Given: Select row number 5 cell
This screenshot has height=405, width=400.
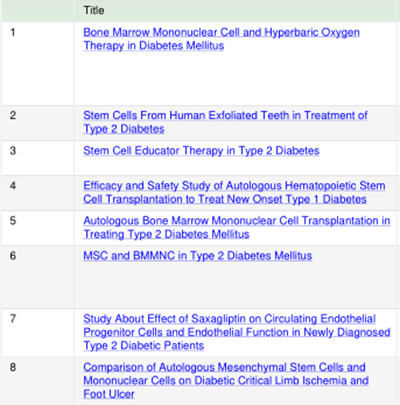Looking at the screenshot, I should 37,228.
